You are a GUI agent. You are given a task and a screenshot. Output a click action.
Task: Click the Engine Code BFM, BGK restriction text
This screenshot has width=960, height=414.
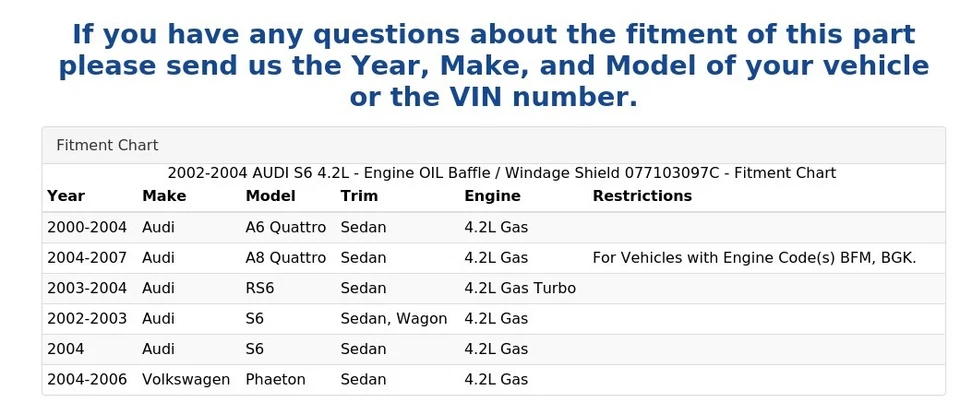[754, 258]
